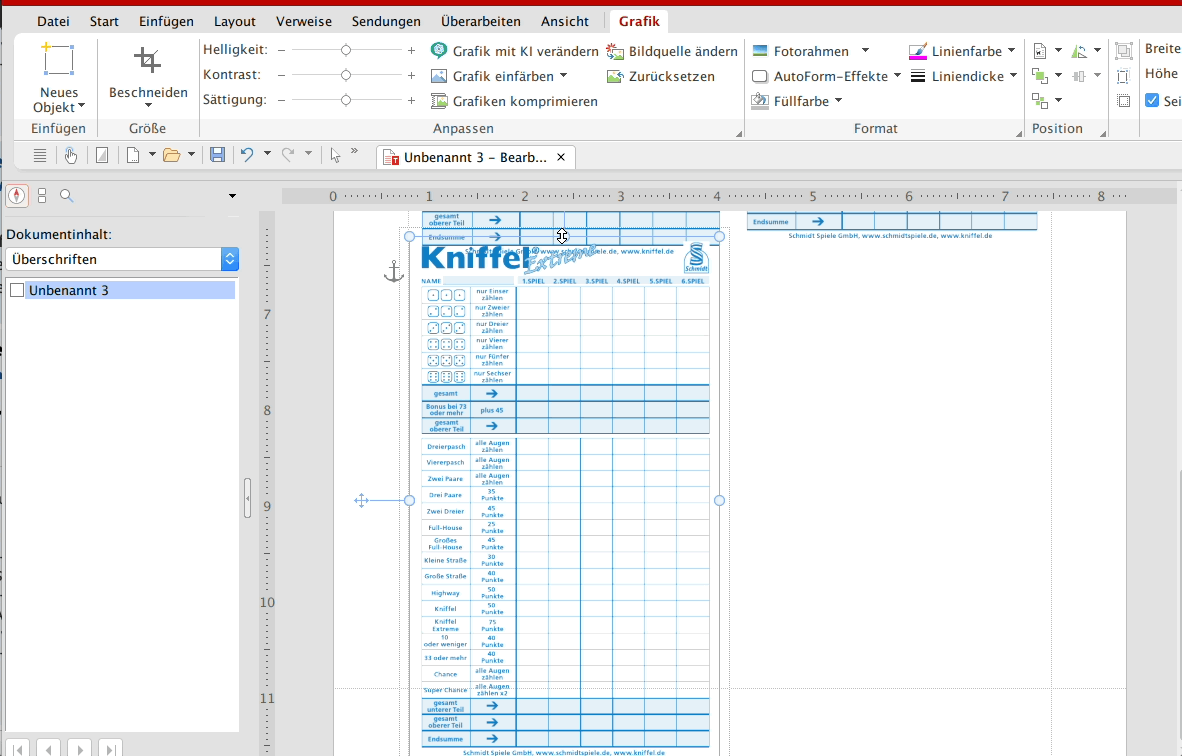Close the Unbenannt 3 document tab
Viewport: 1182px width, 756px height.
click(561, 157)
